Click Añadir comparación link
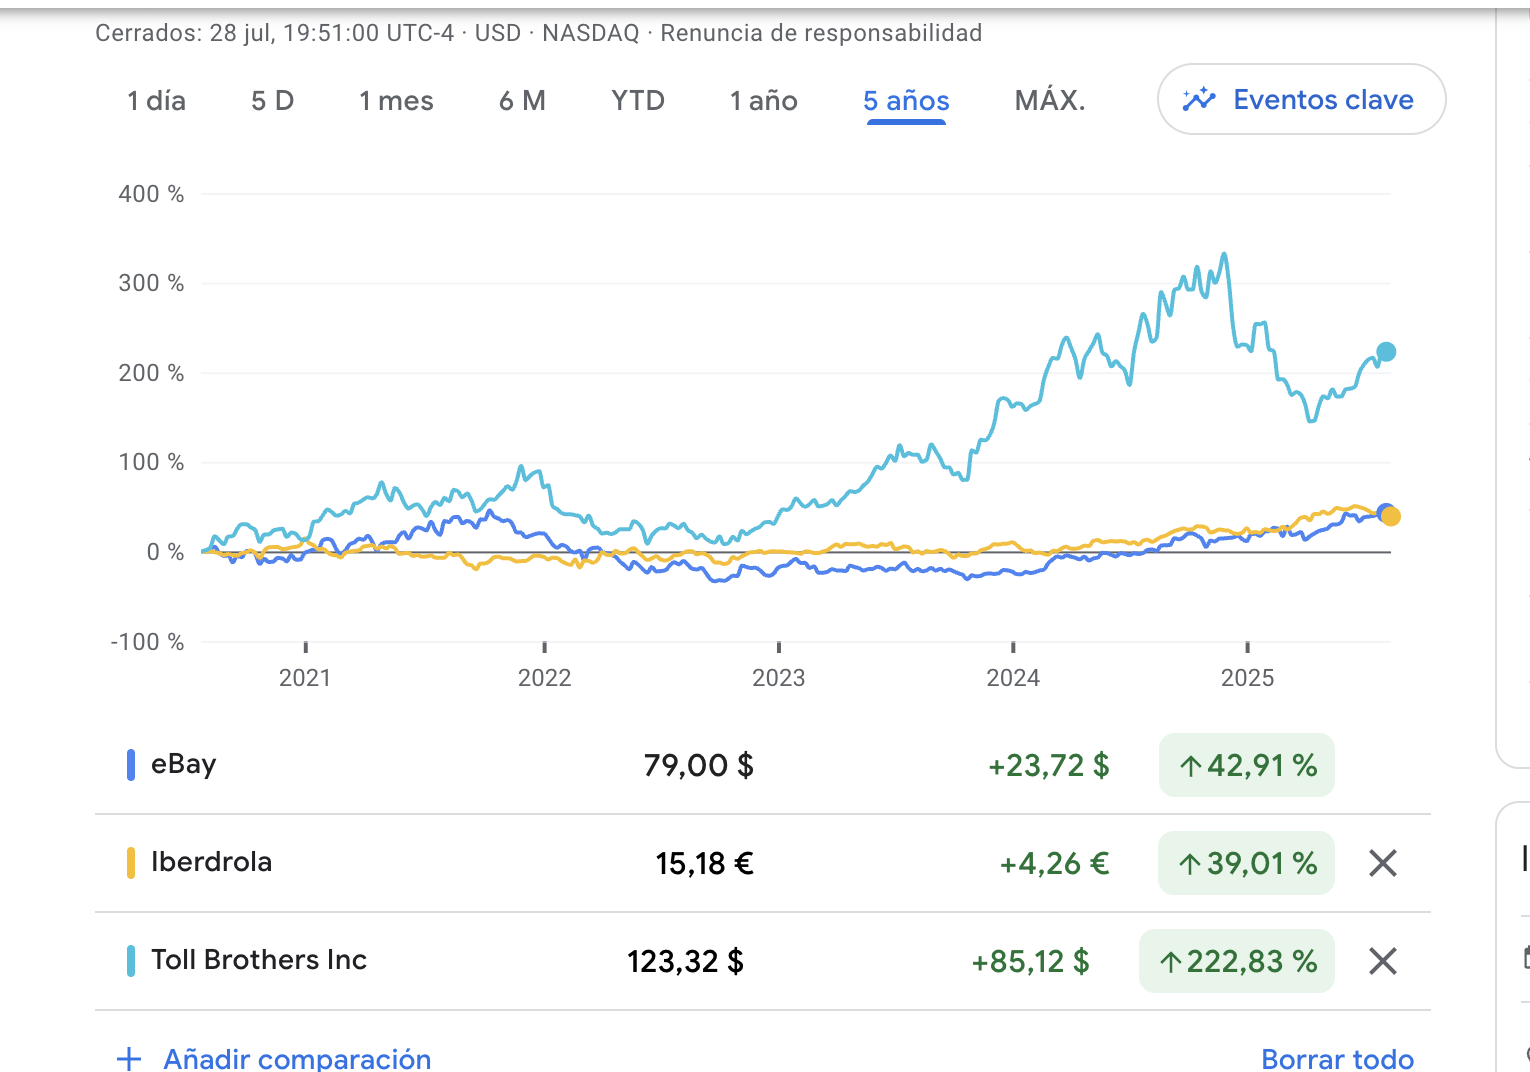Viewport: 1530px width, 1072px height. (297, 1058)
